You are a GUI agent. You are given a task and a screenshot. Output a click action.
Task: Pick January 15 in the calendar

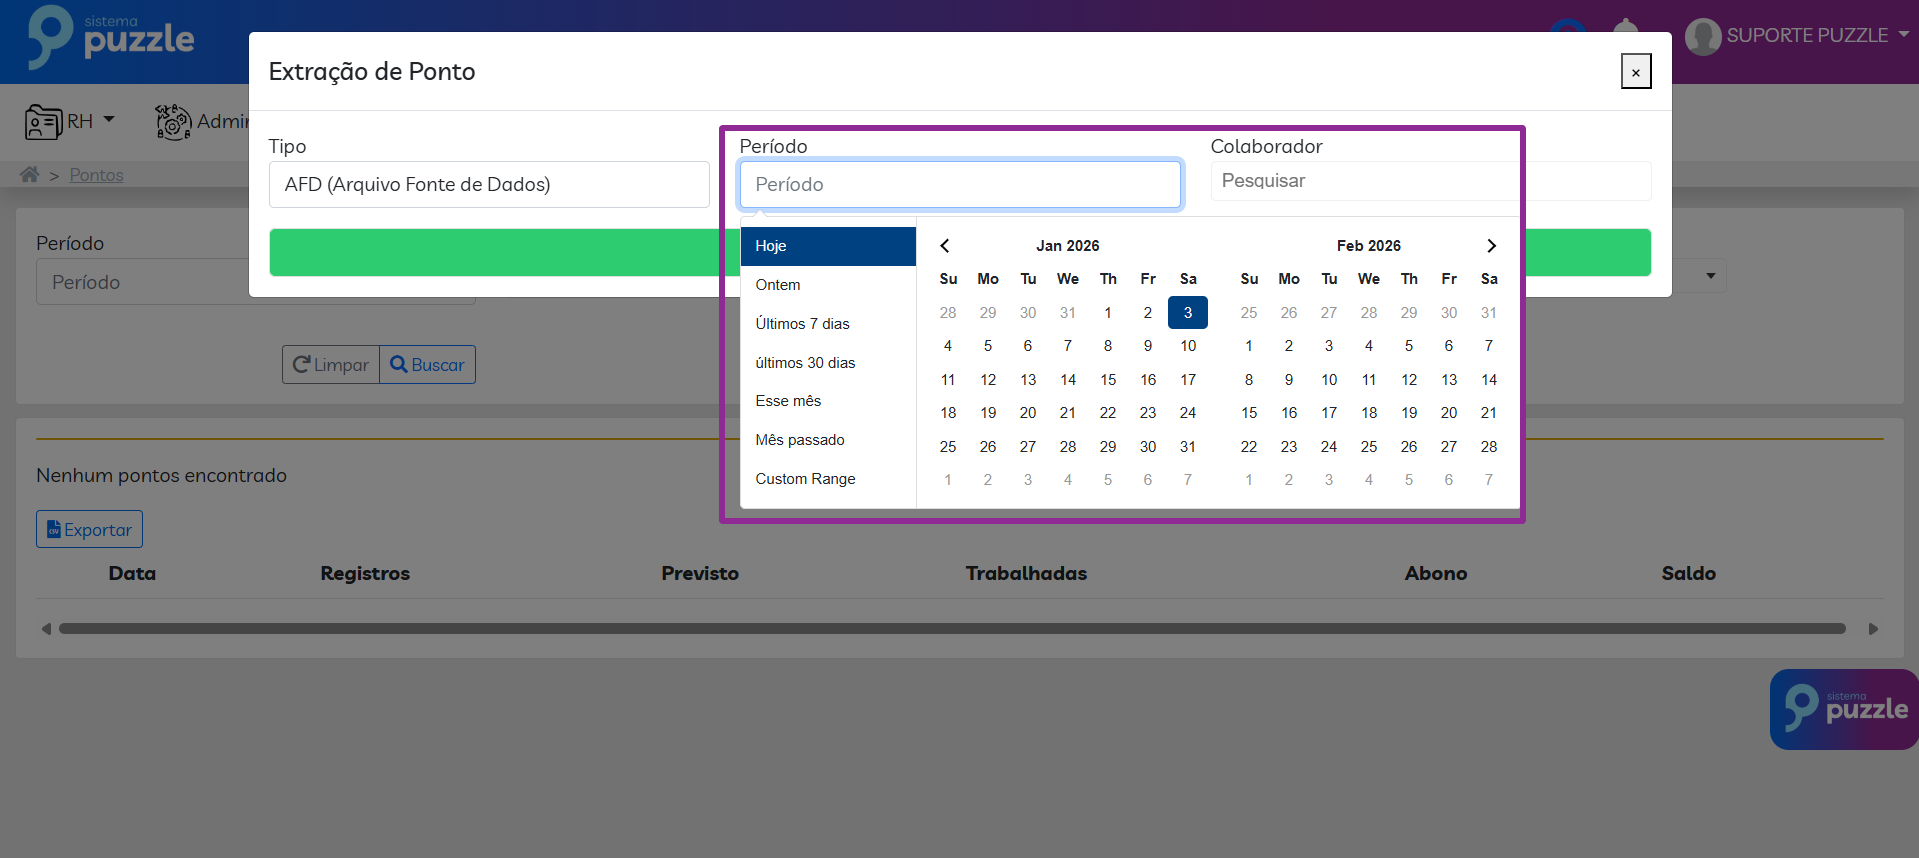(x=1107, y=380)
